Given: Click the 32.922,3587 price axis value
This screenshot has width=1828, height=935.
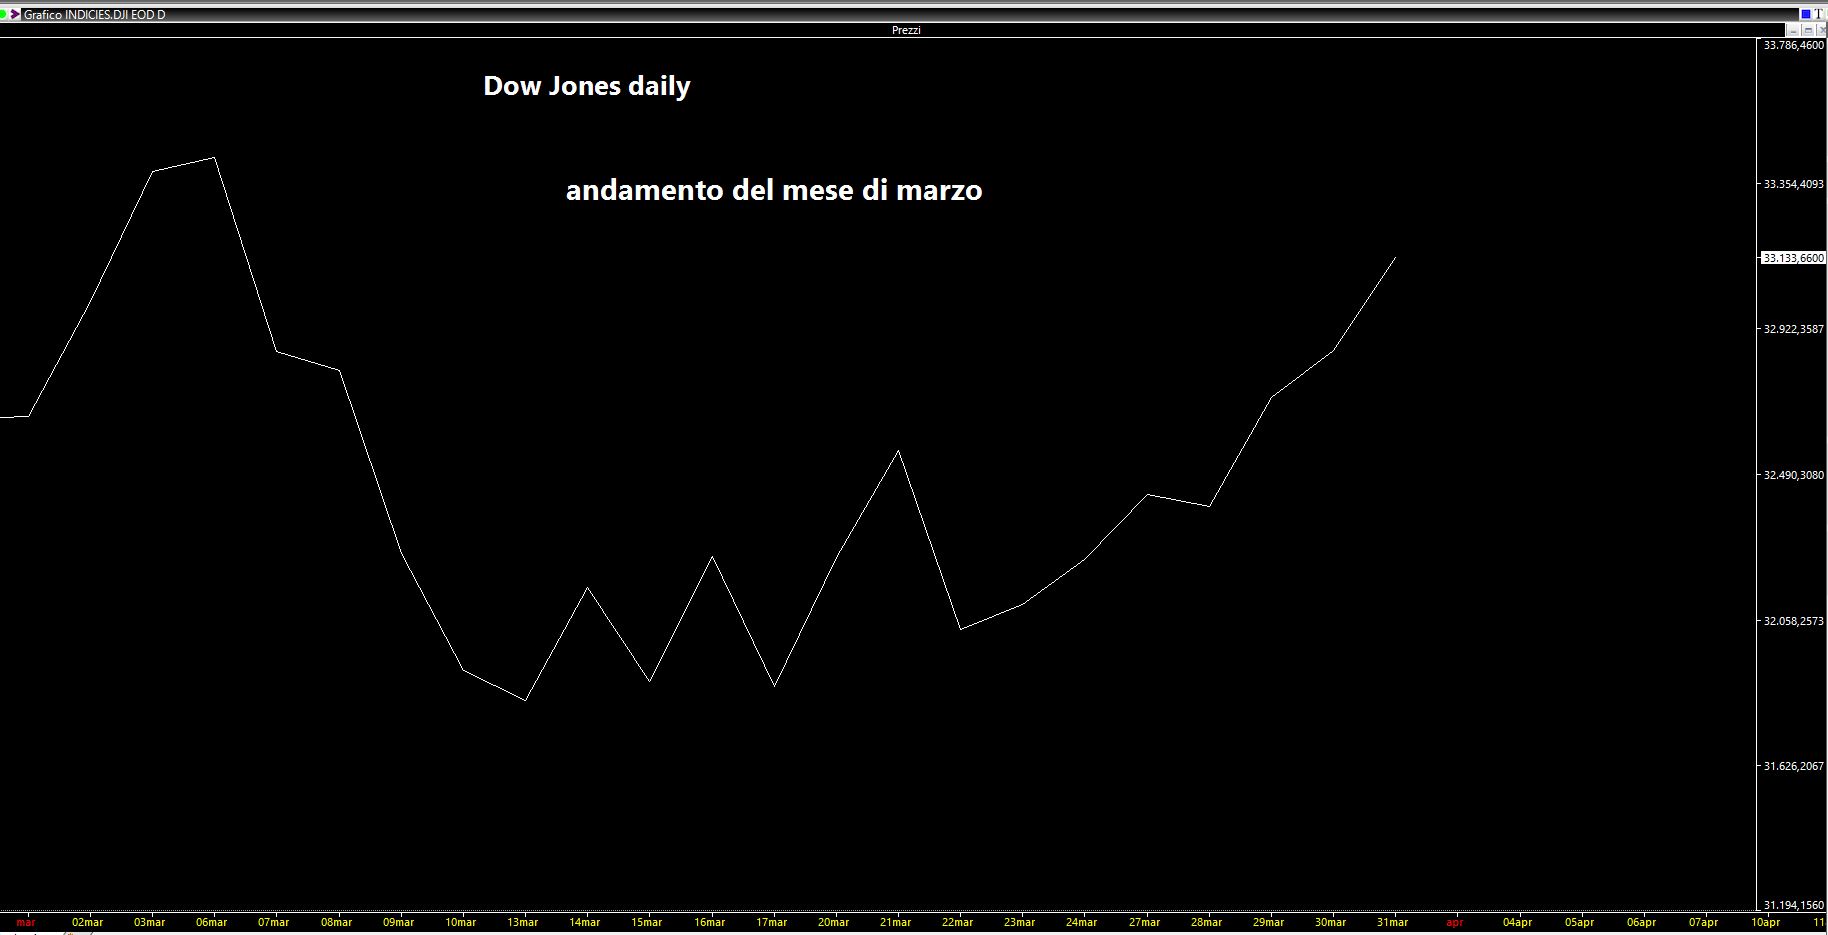Looking at the screenshot, I should pos(1794,329).
